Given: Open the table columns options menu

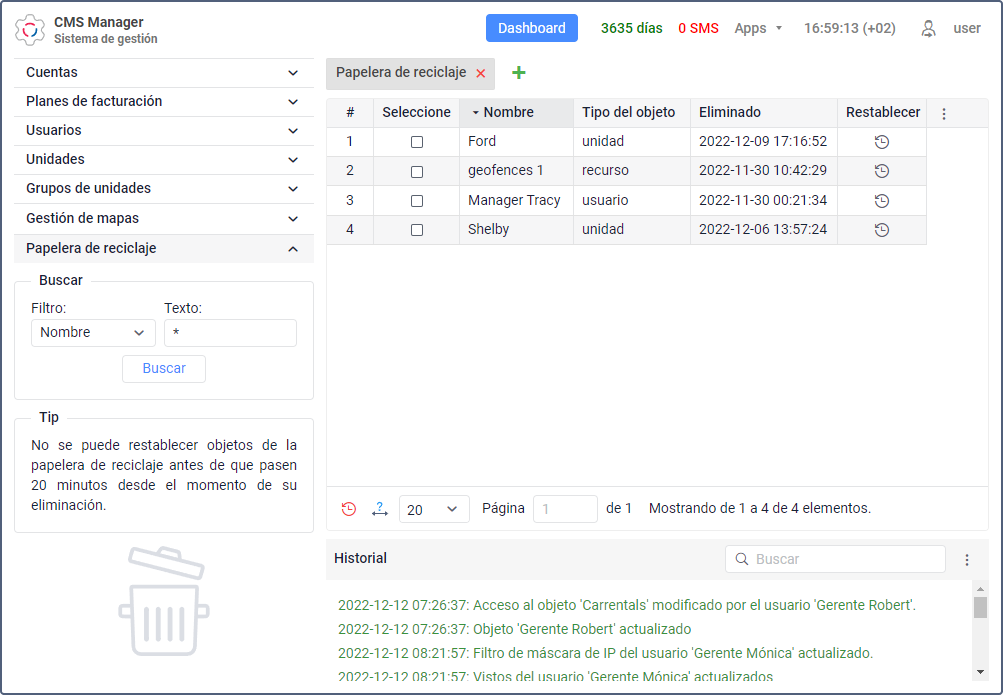Looking at the screenshot, I should tap(943, 114).
